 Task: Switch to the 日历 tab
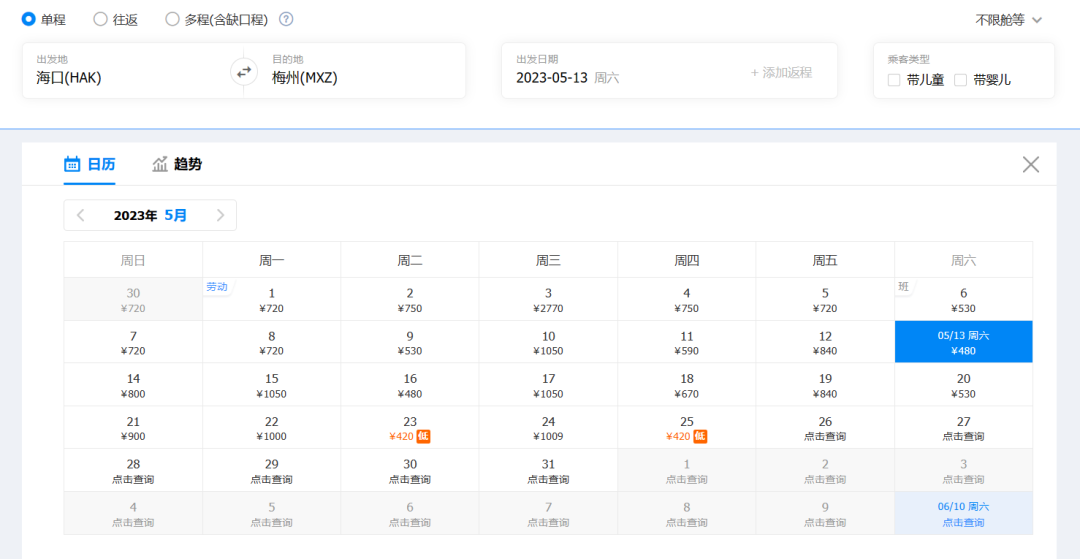point(90,165)
